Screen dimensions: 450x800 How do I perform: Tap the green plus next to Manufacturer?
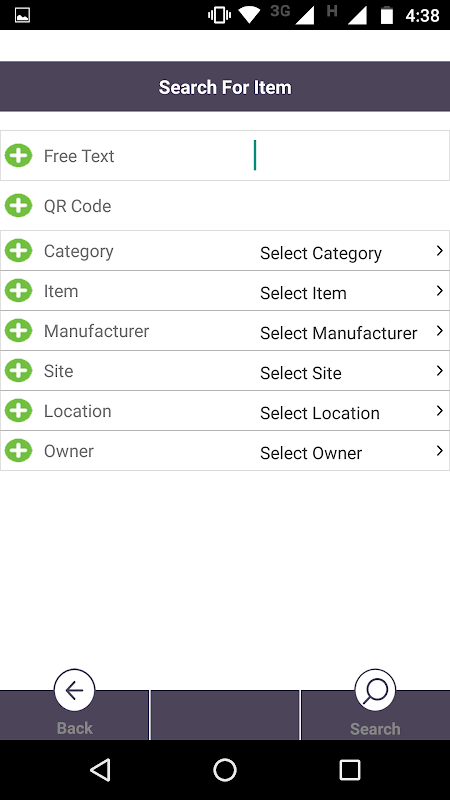coord(18,331)
